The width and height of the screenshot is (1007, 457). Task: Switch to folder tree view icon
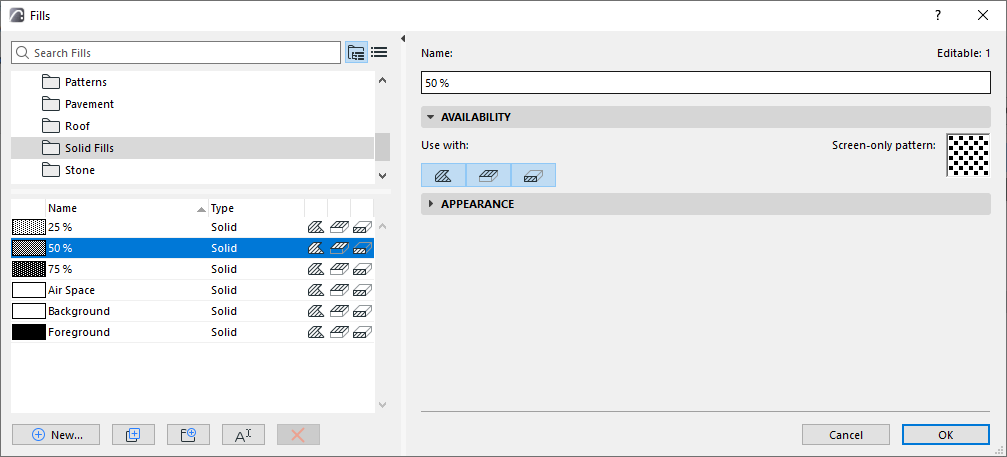356,53
